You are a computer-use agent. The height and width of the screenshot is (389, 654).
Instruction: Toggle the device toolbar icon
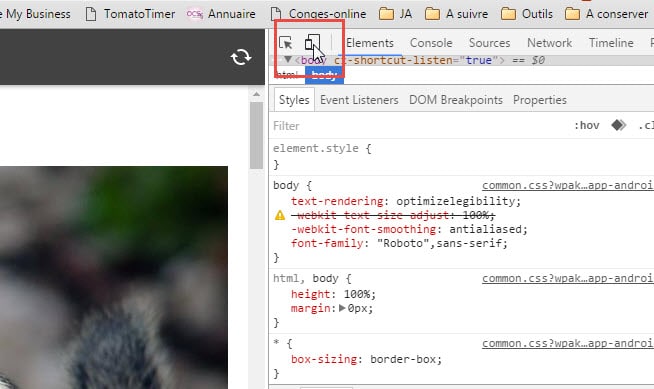tap(312, 43)
